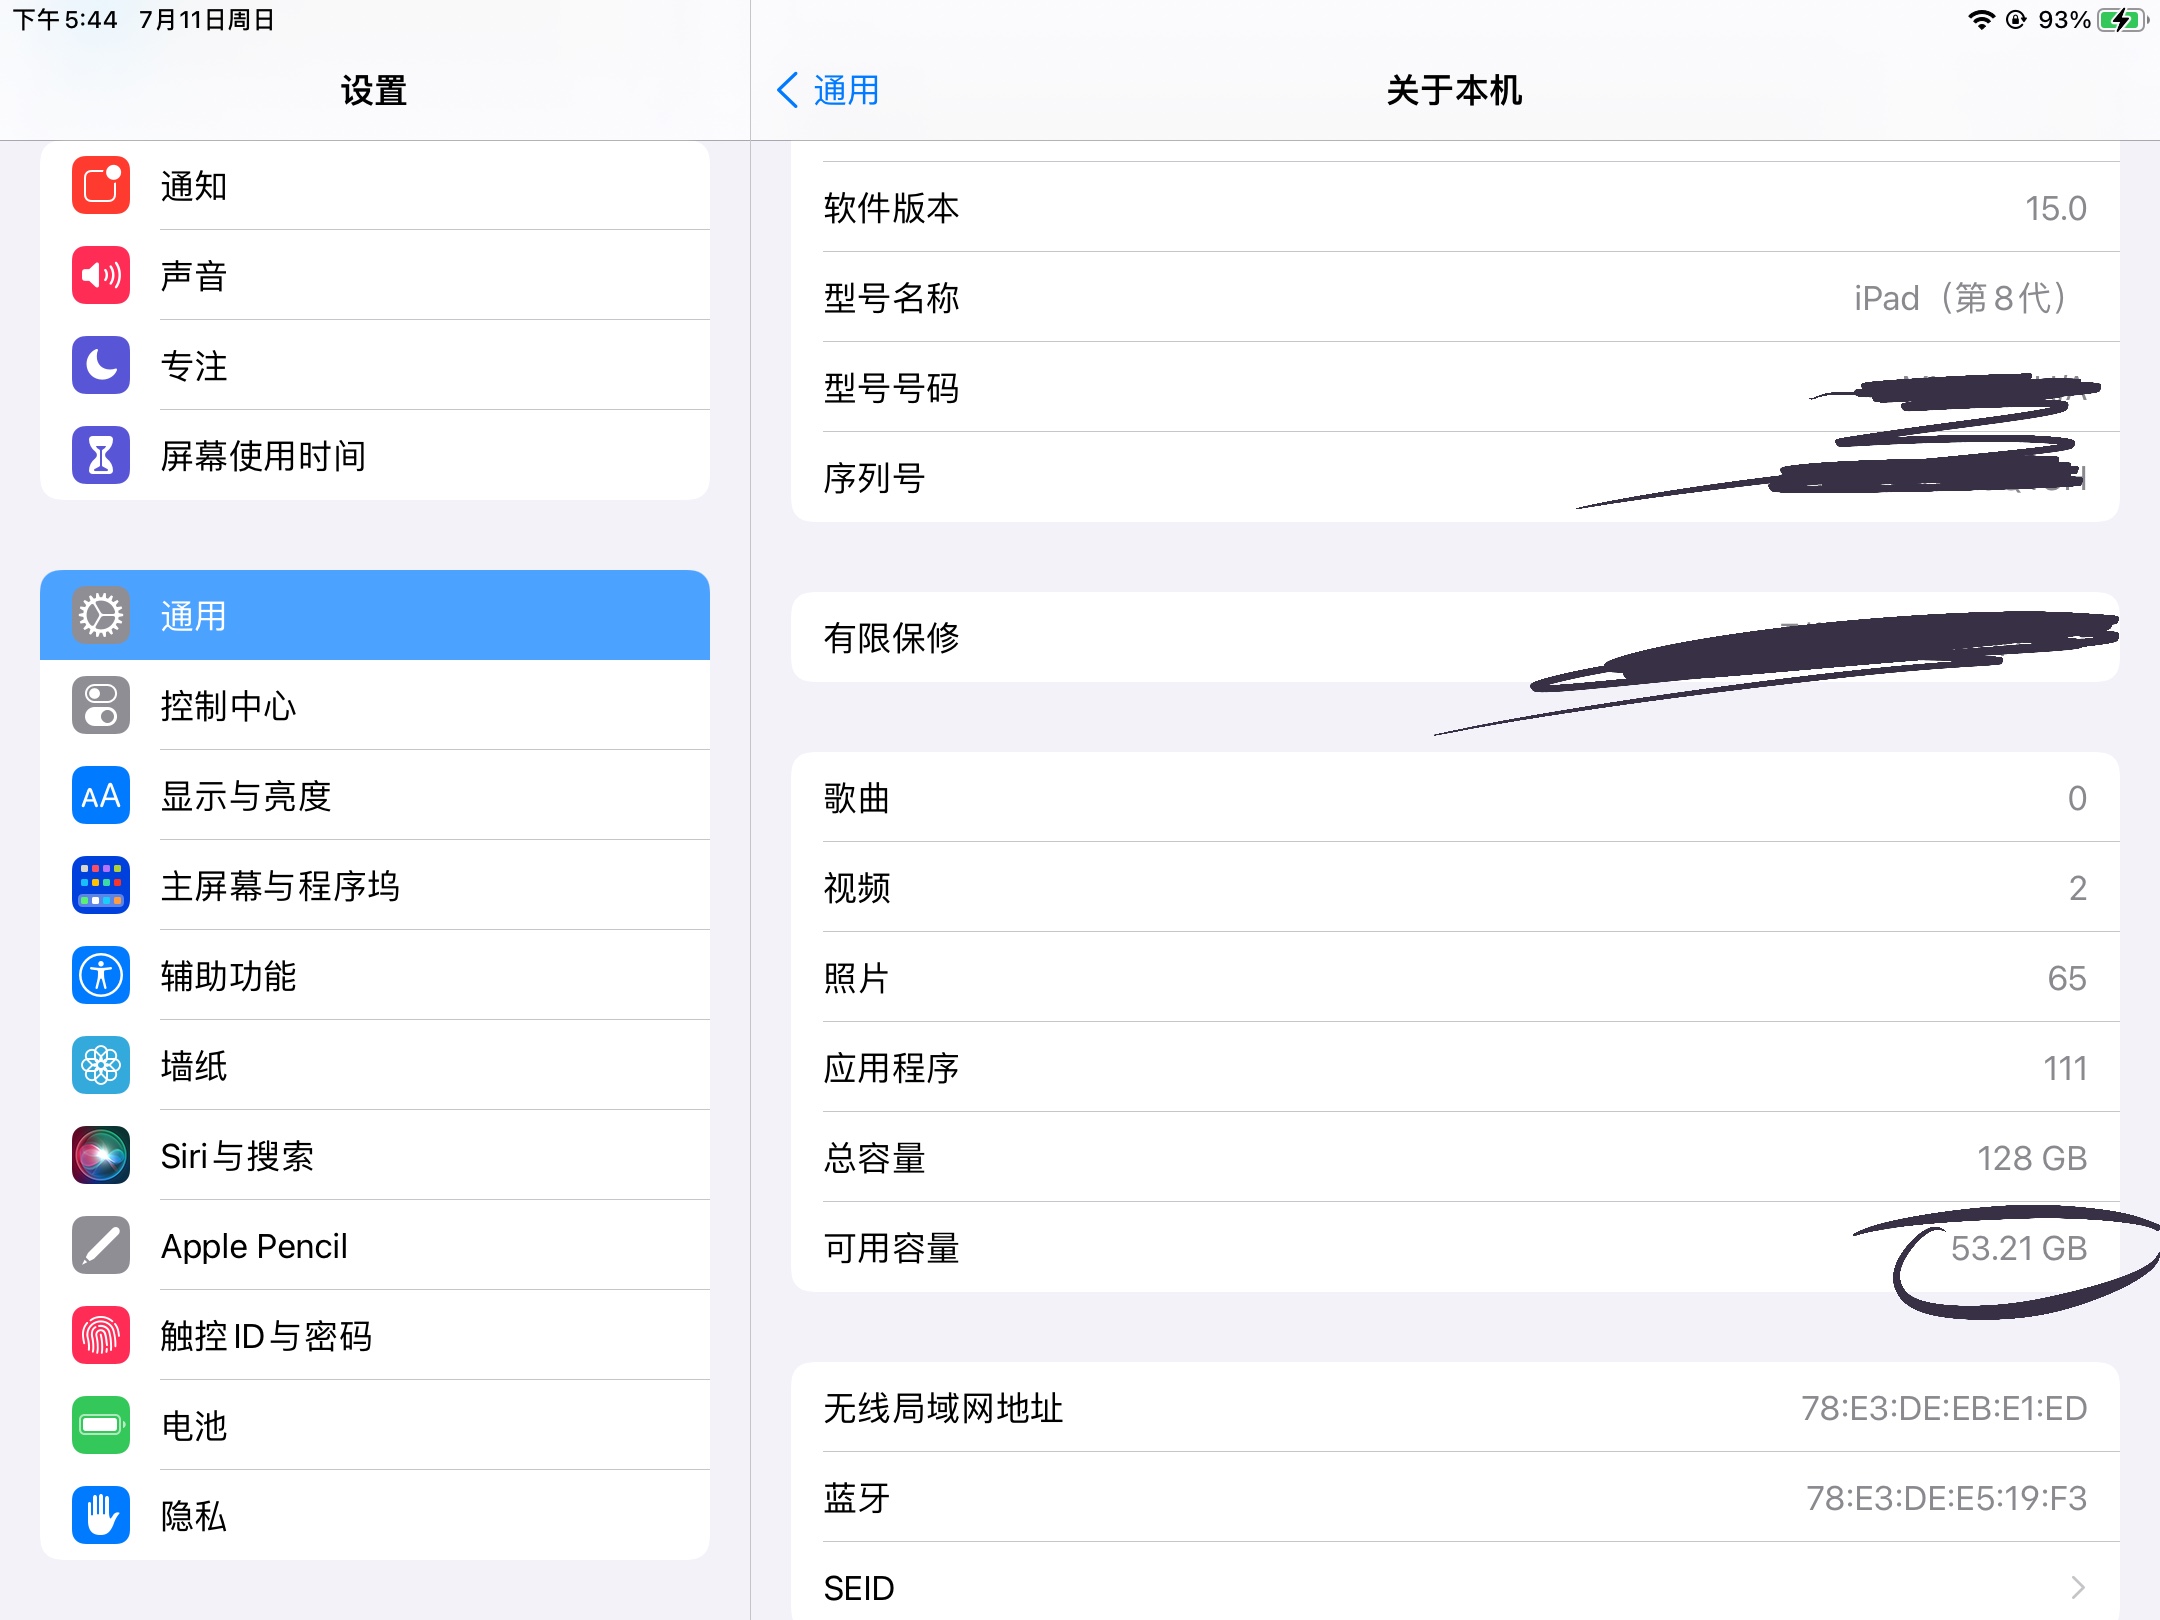
Task: Open Apple Pencil settings icon
Action: coord(101,1246)
